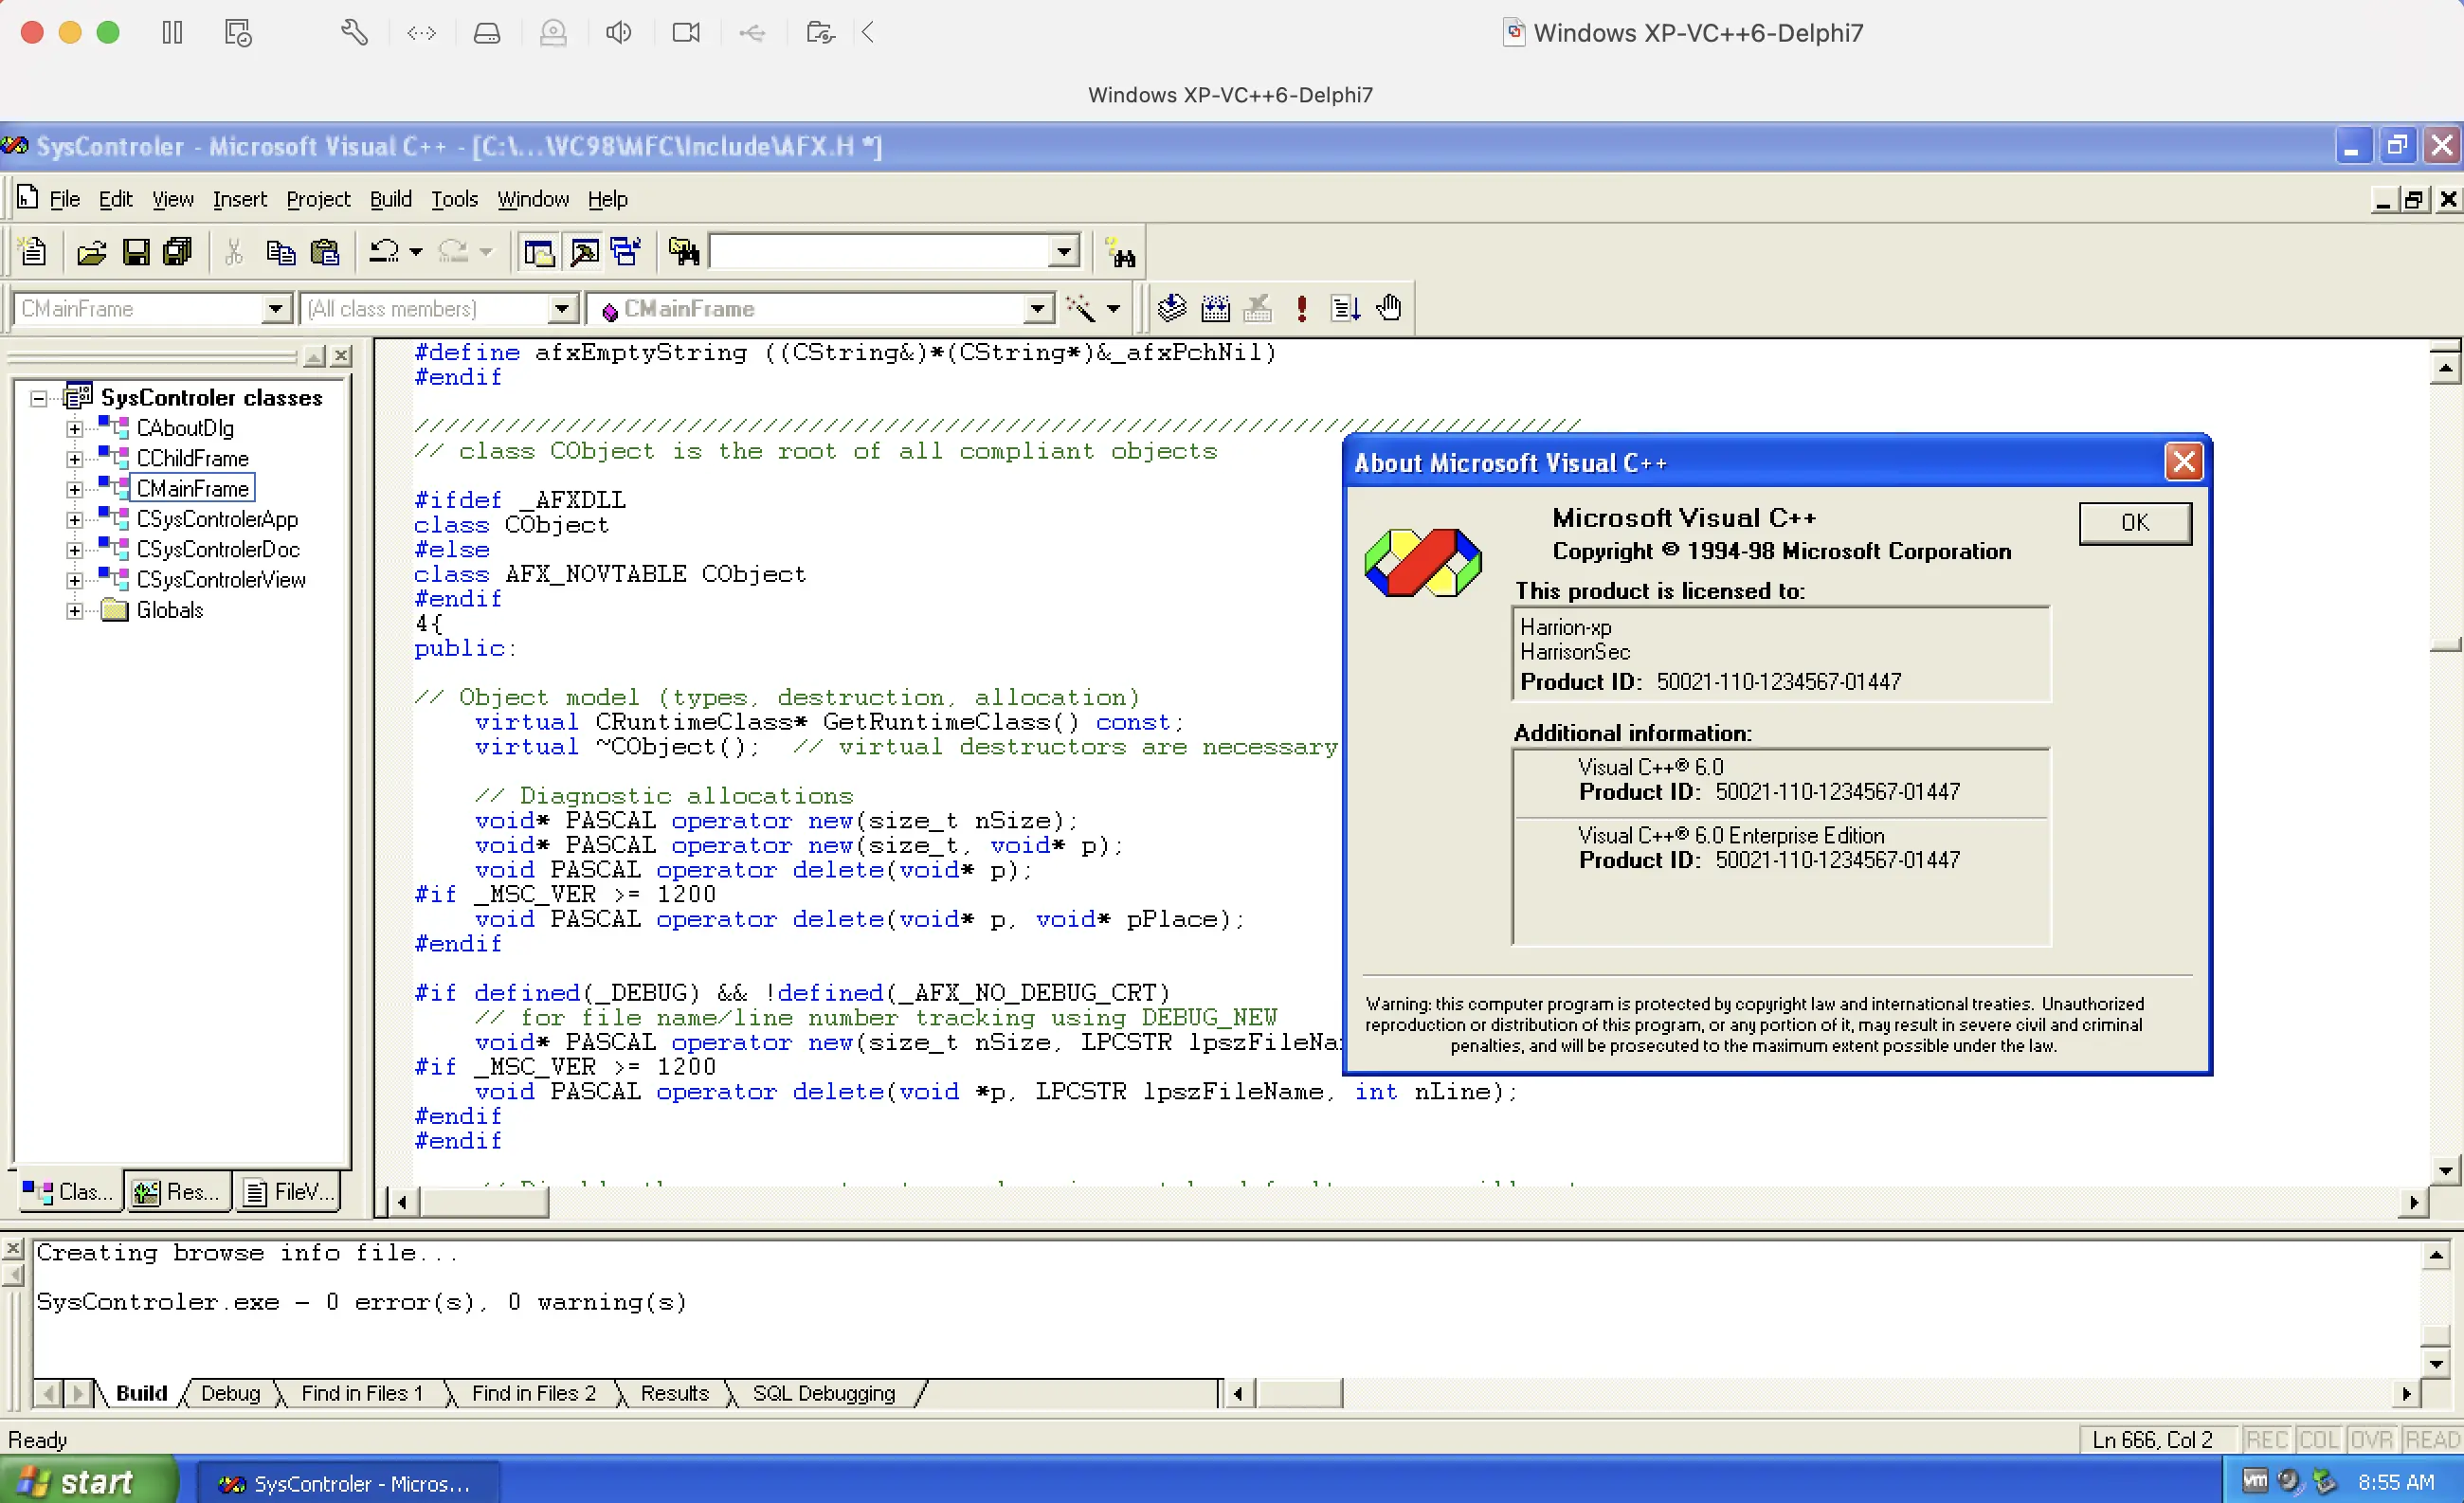Open VM snapshot manager icon
The width and height of the screenshot is (2464, 1503).
[x=238, y=33]
